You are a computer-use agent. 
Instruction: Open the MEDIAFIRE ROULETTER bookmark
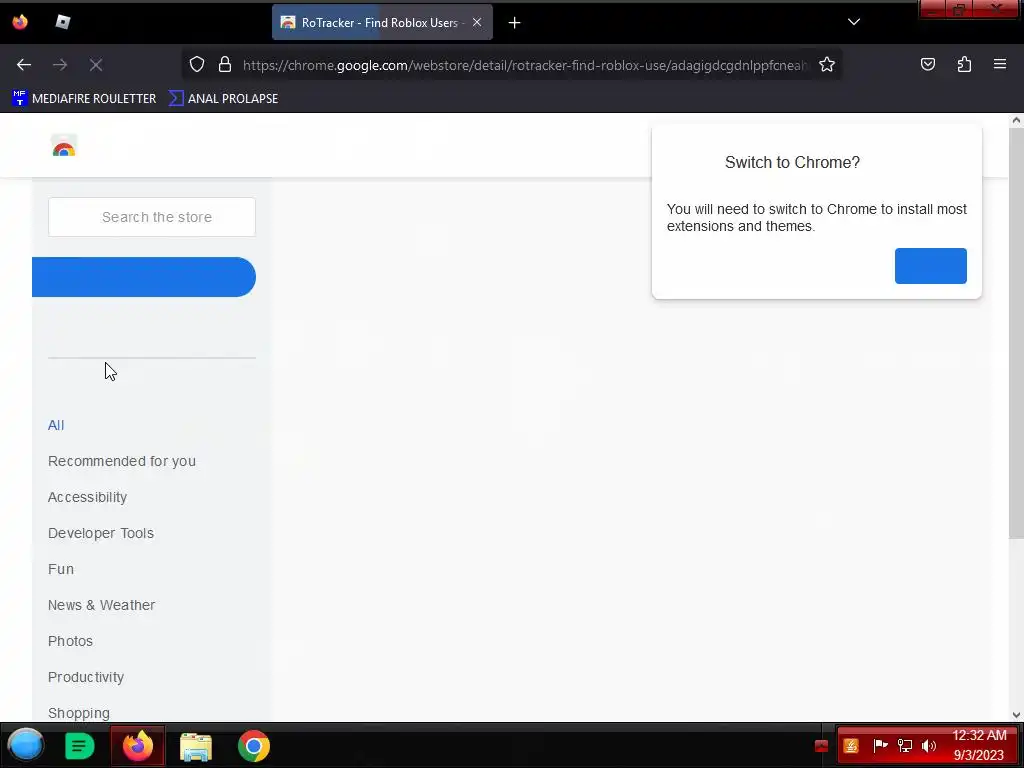[84, 99]
